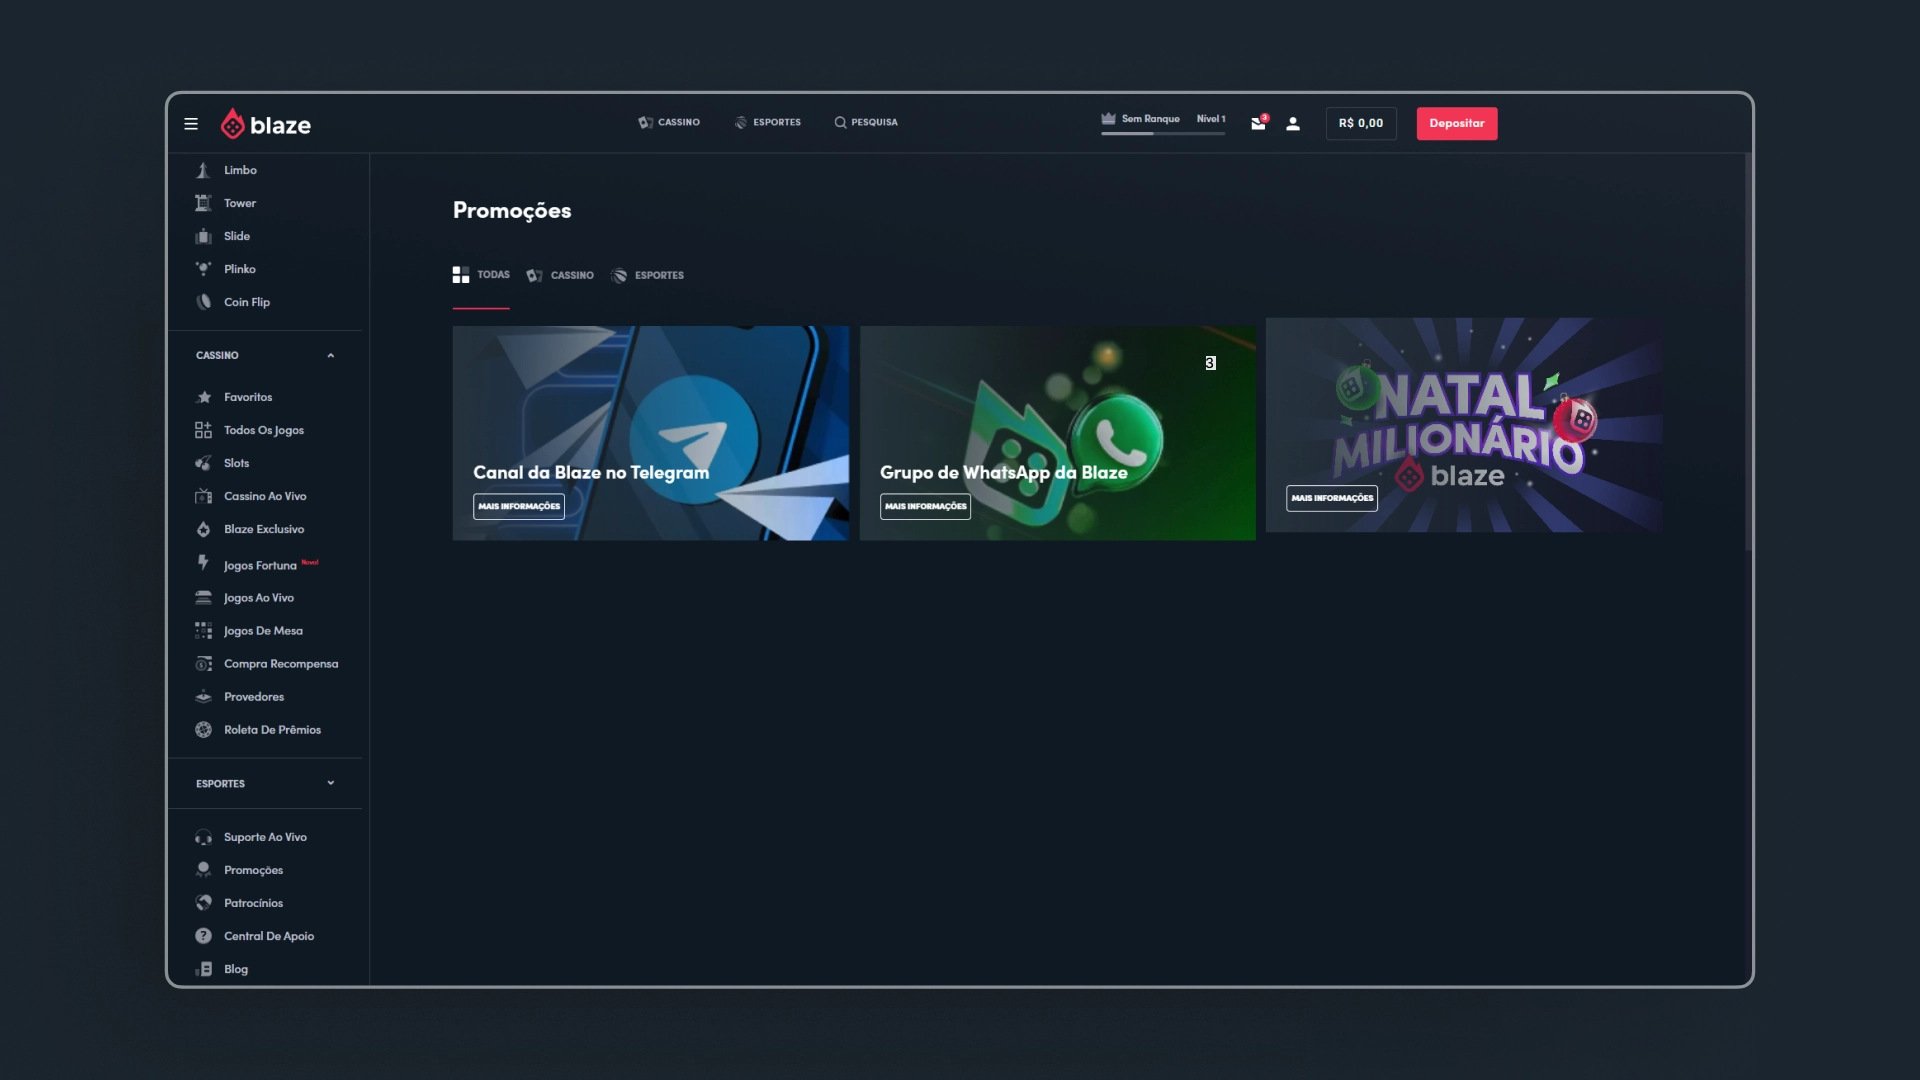Collapse the Cassino section in the sidebar
This screenshot has width=1920, height=1080.
331,354
